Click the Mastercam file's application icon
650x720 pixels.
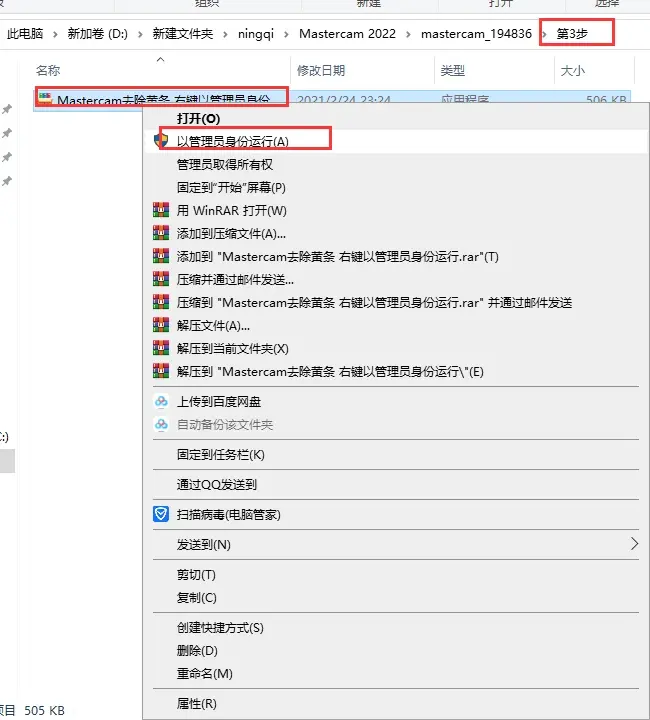click(x=45, y=98)
